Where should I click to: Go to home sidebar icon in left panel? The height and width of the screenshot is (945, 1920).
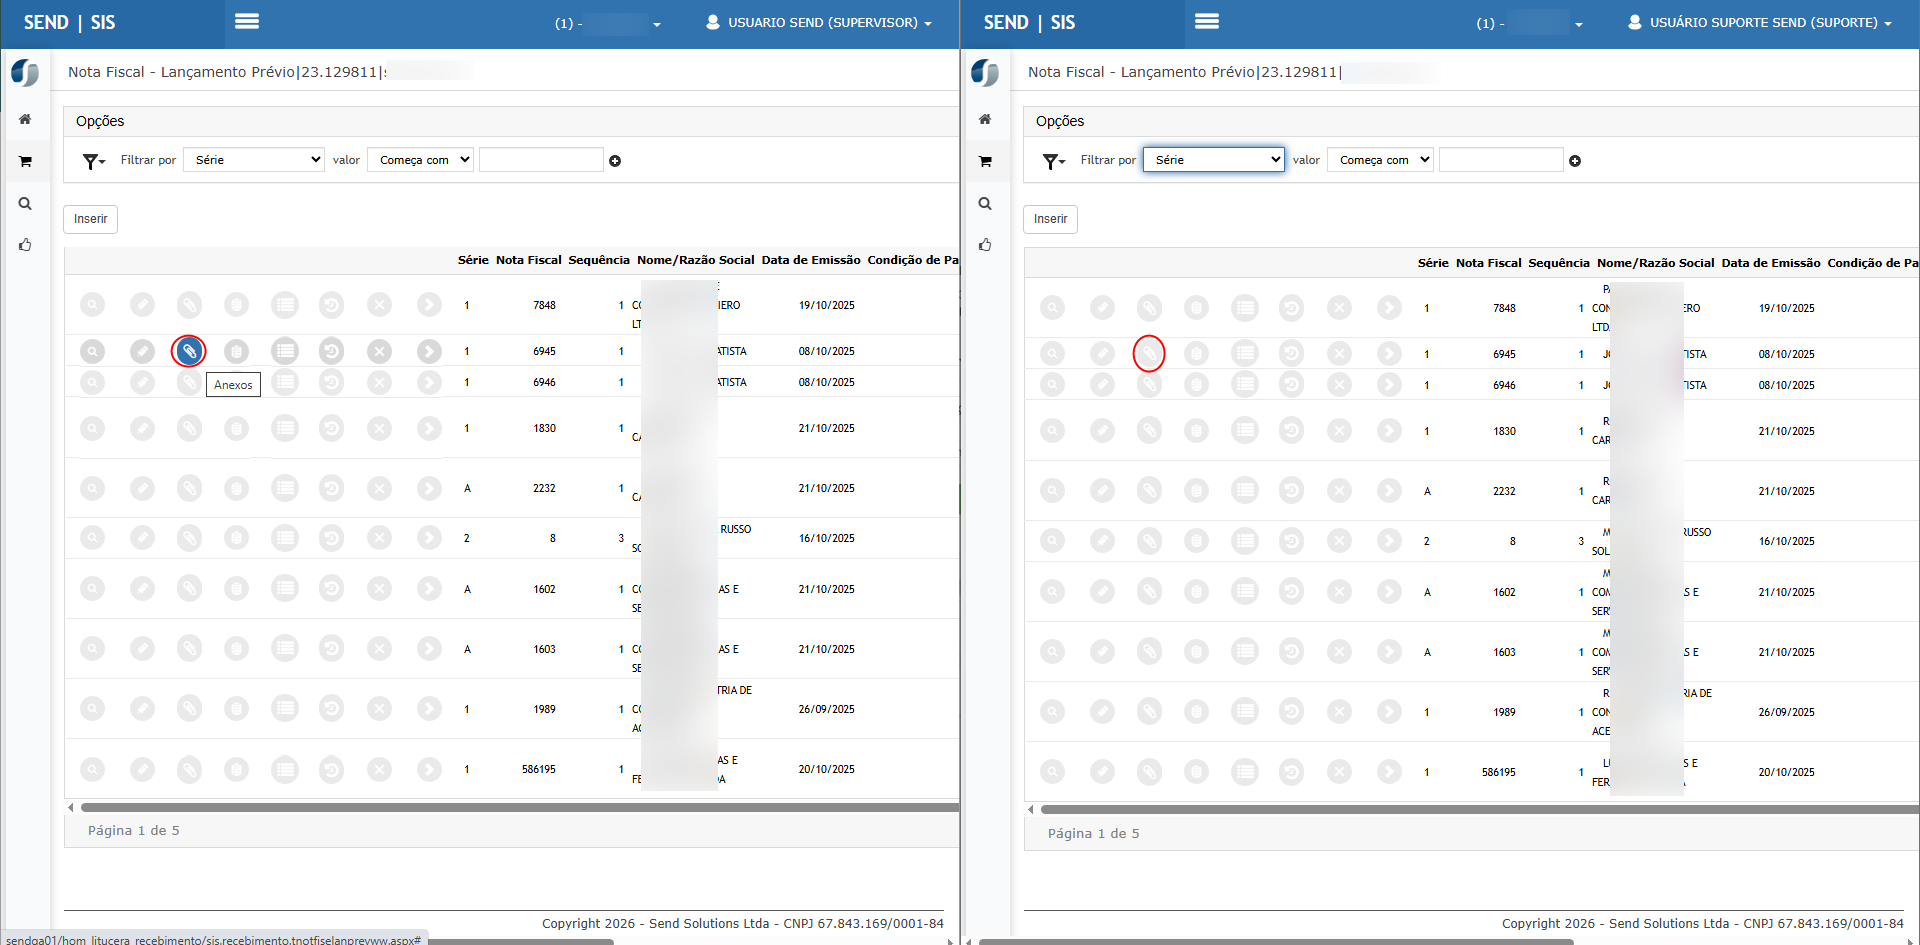[25, 119]
